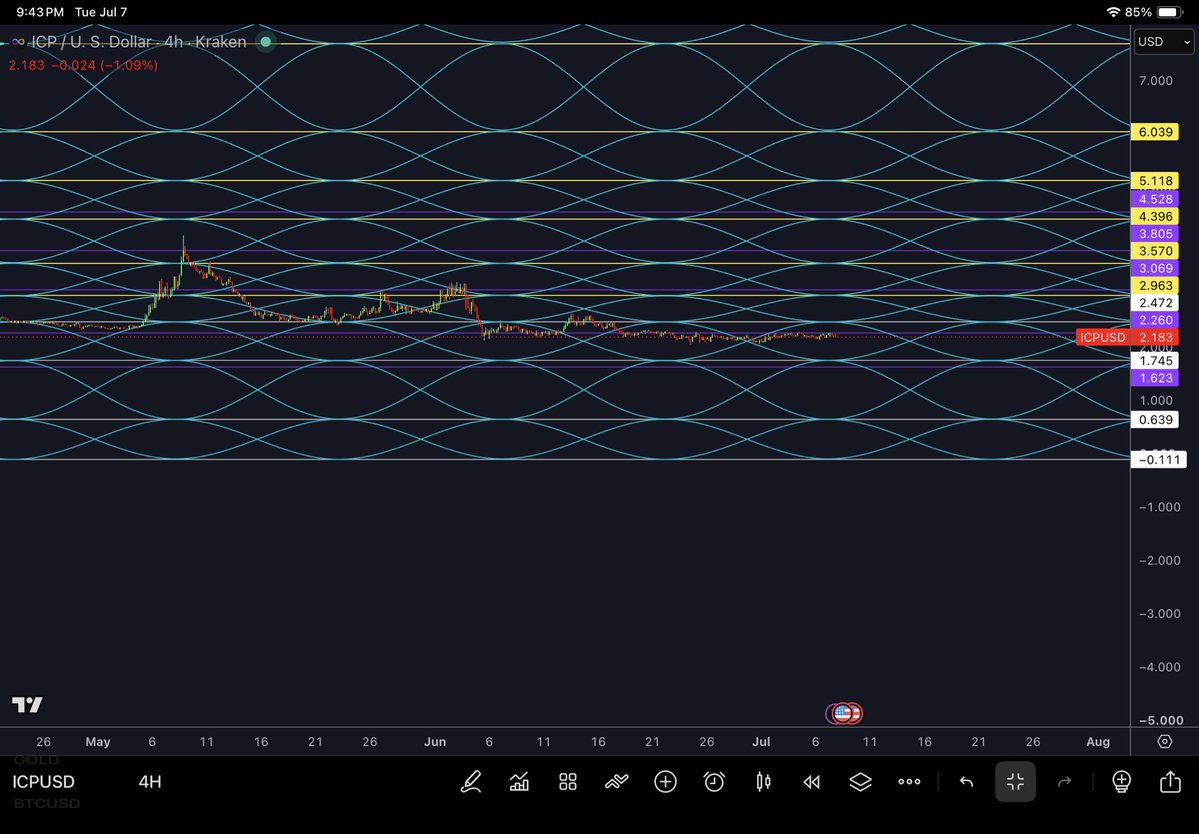Screen dimensions: 1199x834
Task: Tap the 7.000 price axis value
Action: click(1155, 80)
